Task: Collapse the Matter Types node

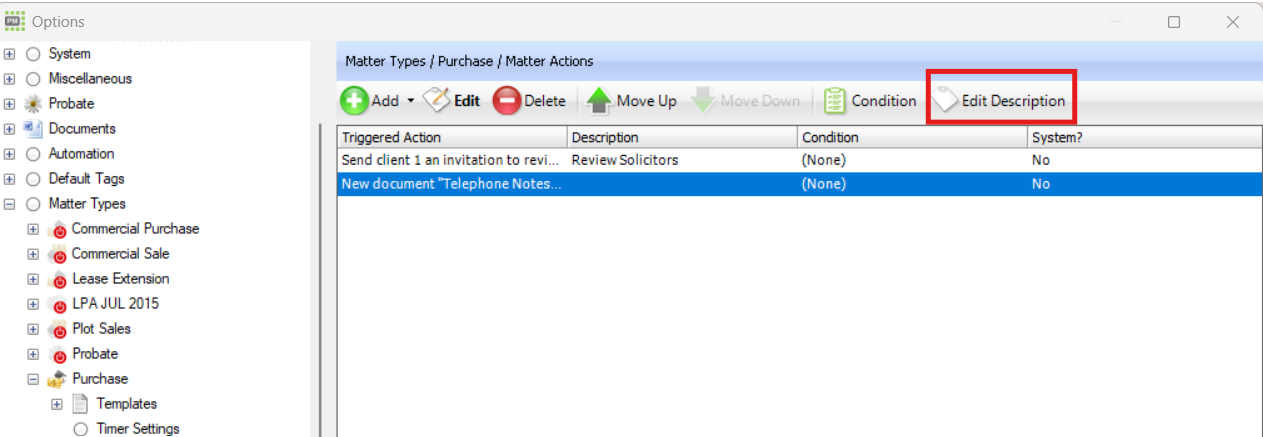Action: point(9,204)
